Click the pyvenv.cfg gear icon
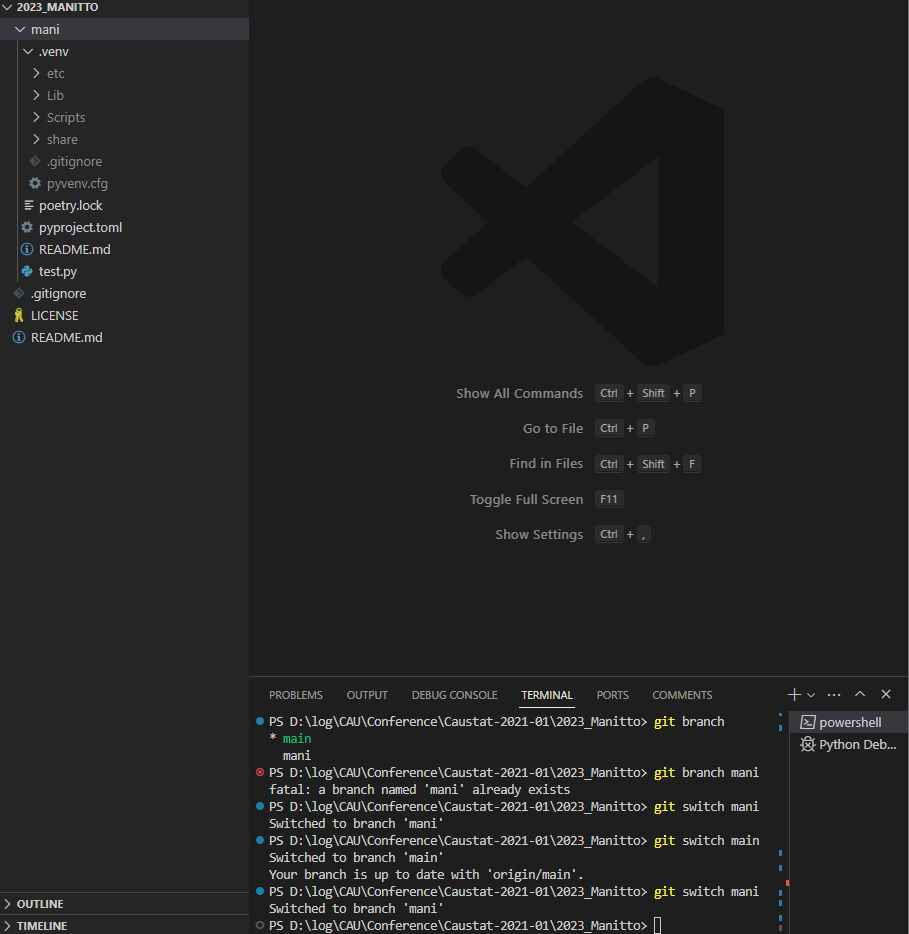The height and width of the screenshot is (934, 909). [35, 183]
